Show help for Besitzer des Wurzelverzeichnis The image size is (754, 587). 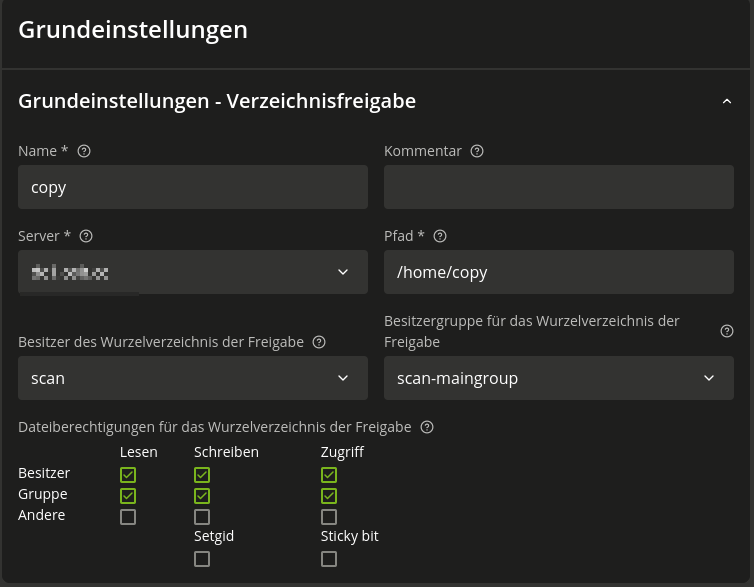click(x=319, y=342)
